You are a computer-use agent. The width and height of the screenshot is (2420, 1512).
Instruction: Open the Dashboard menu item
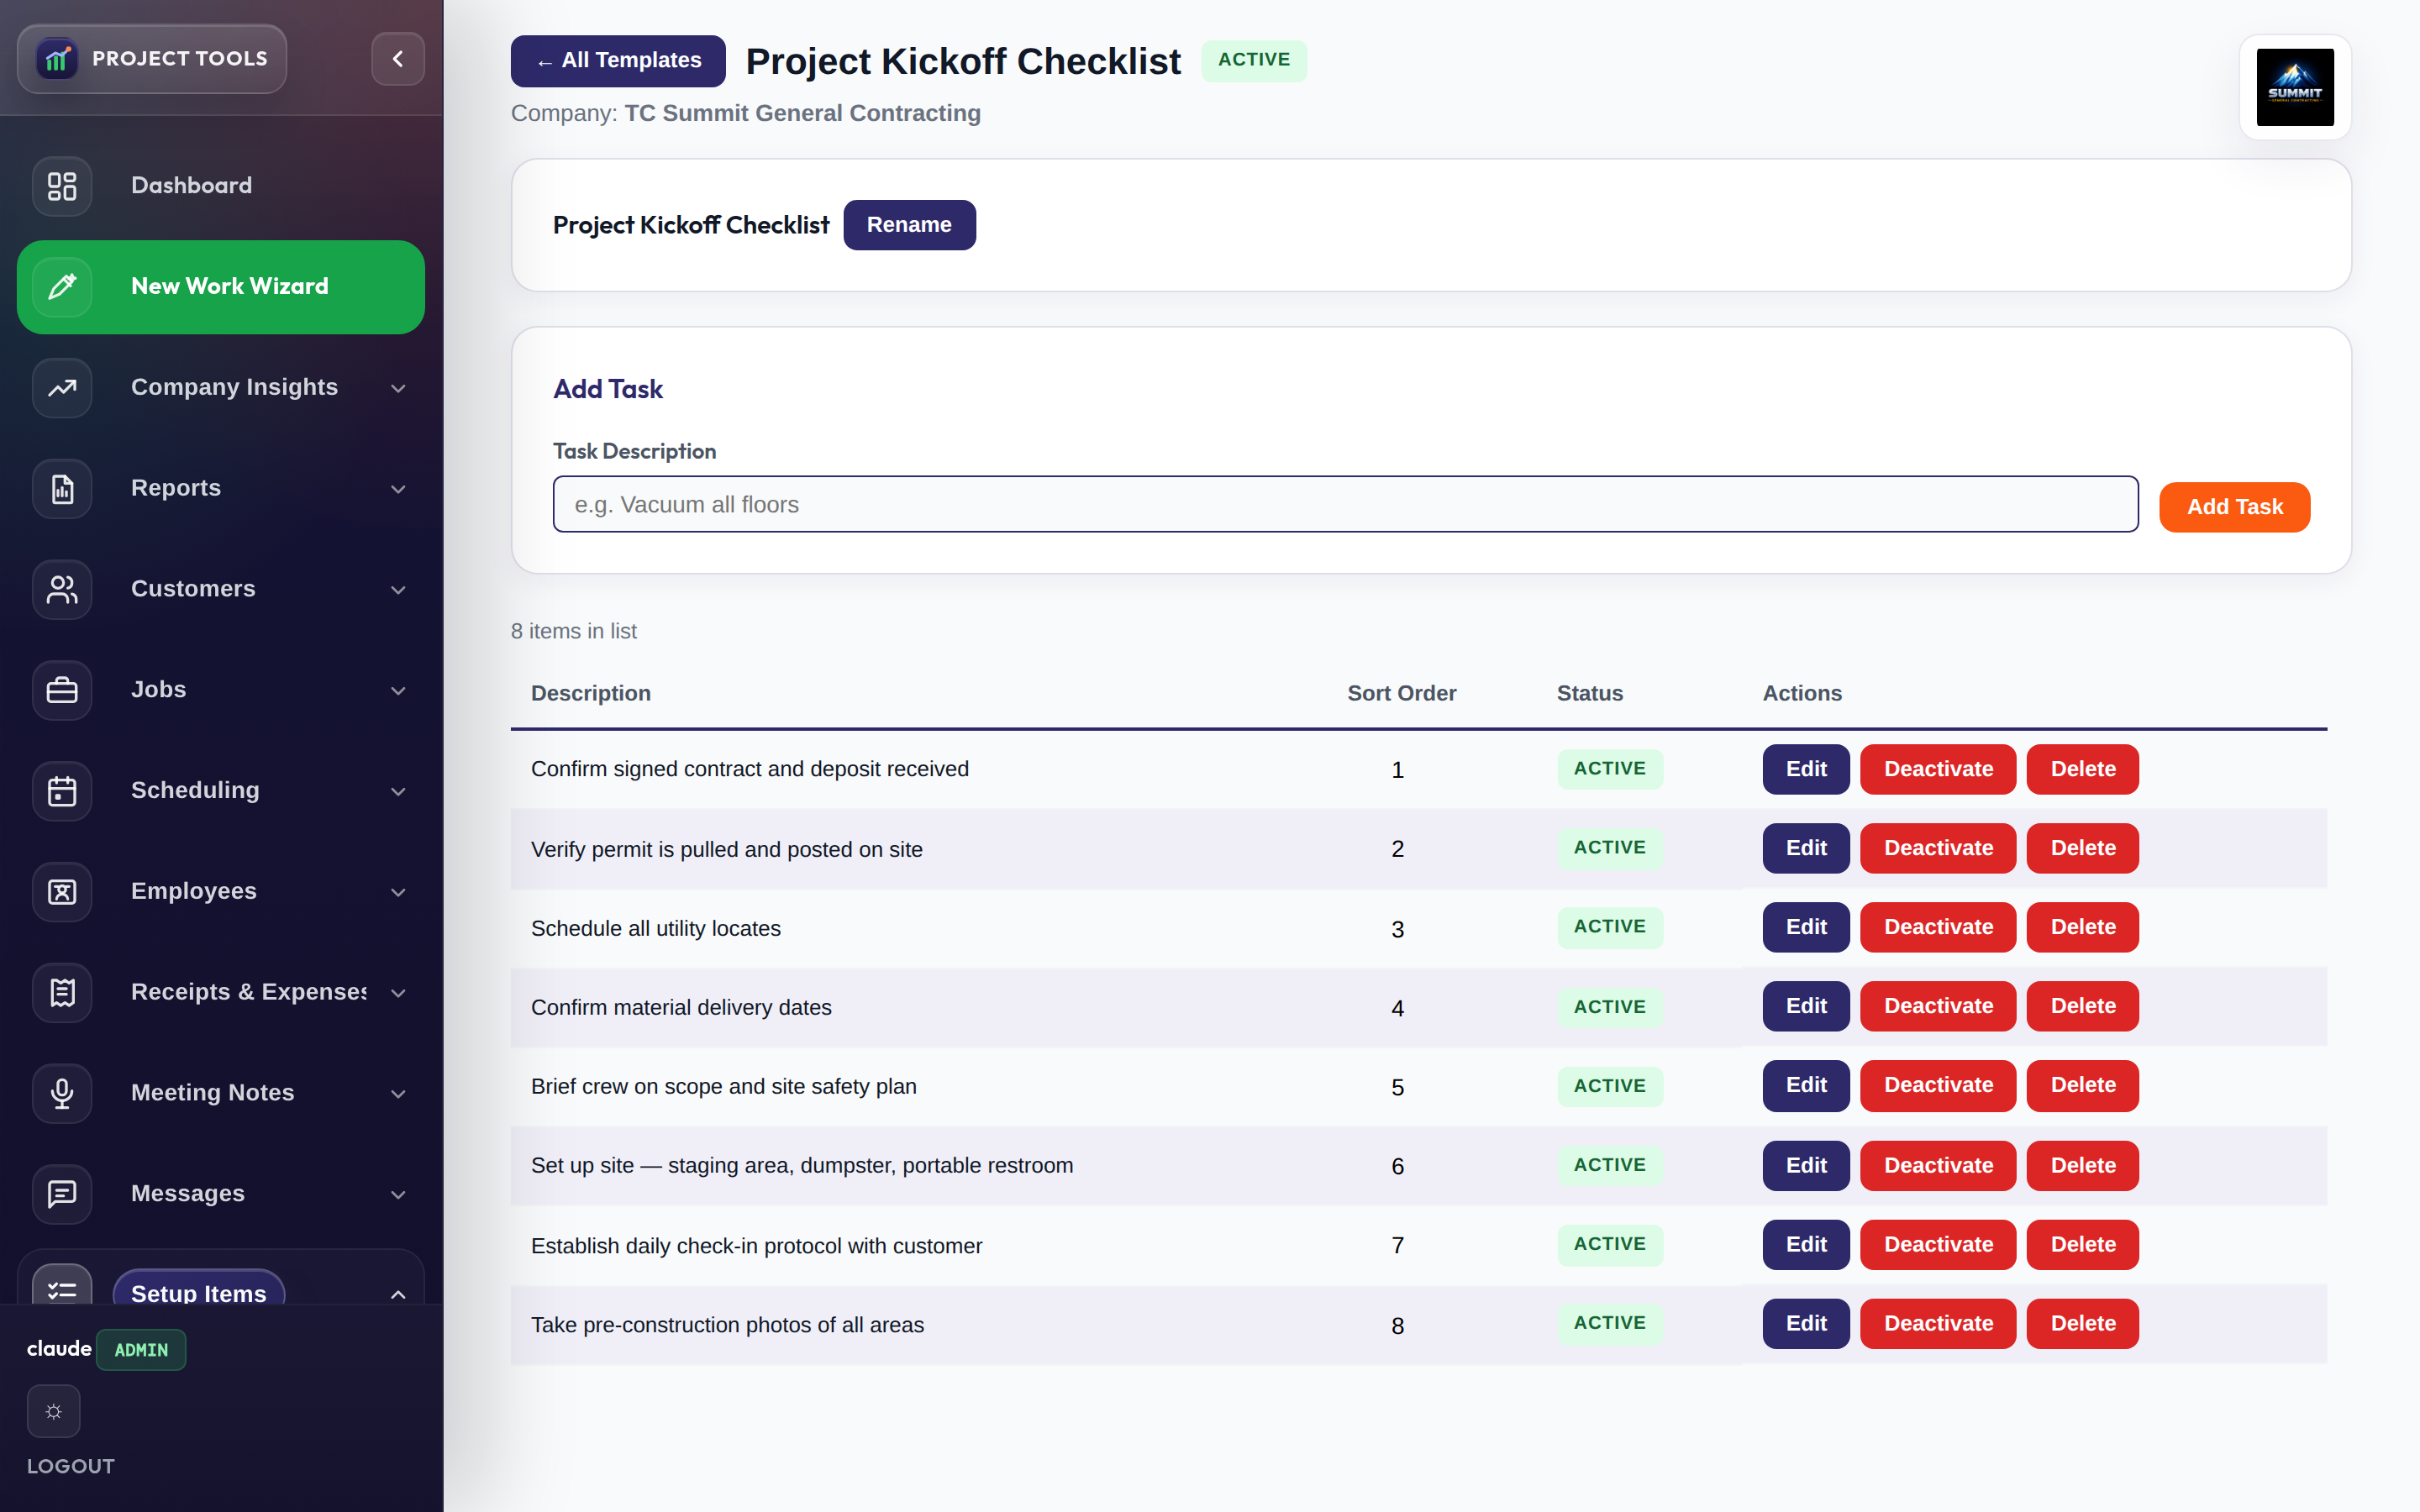point(221,186)
